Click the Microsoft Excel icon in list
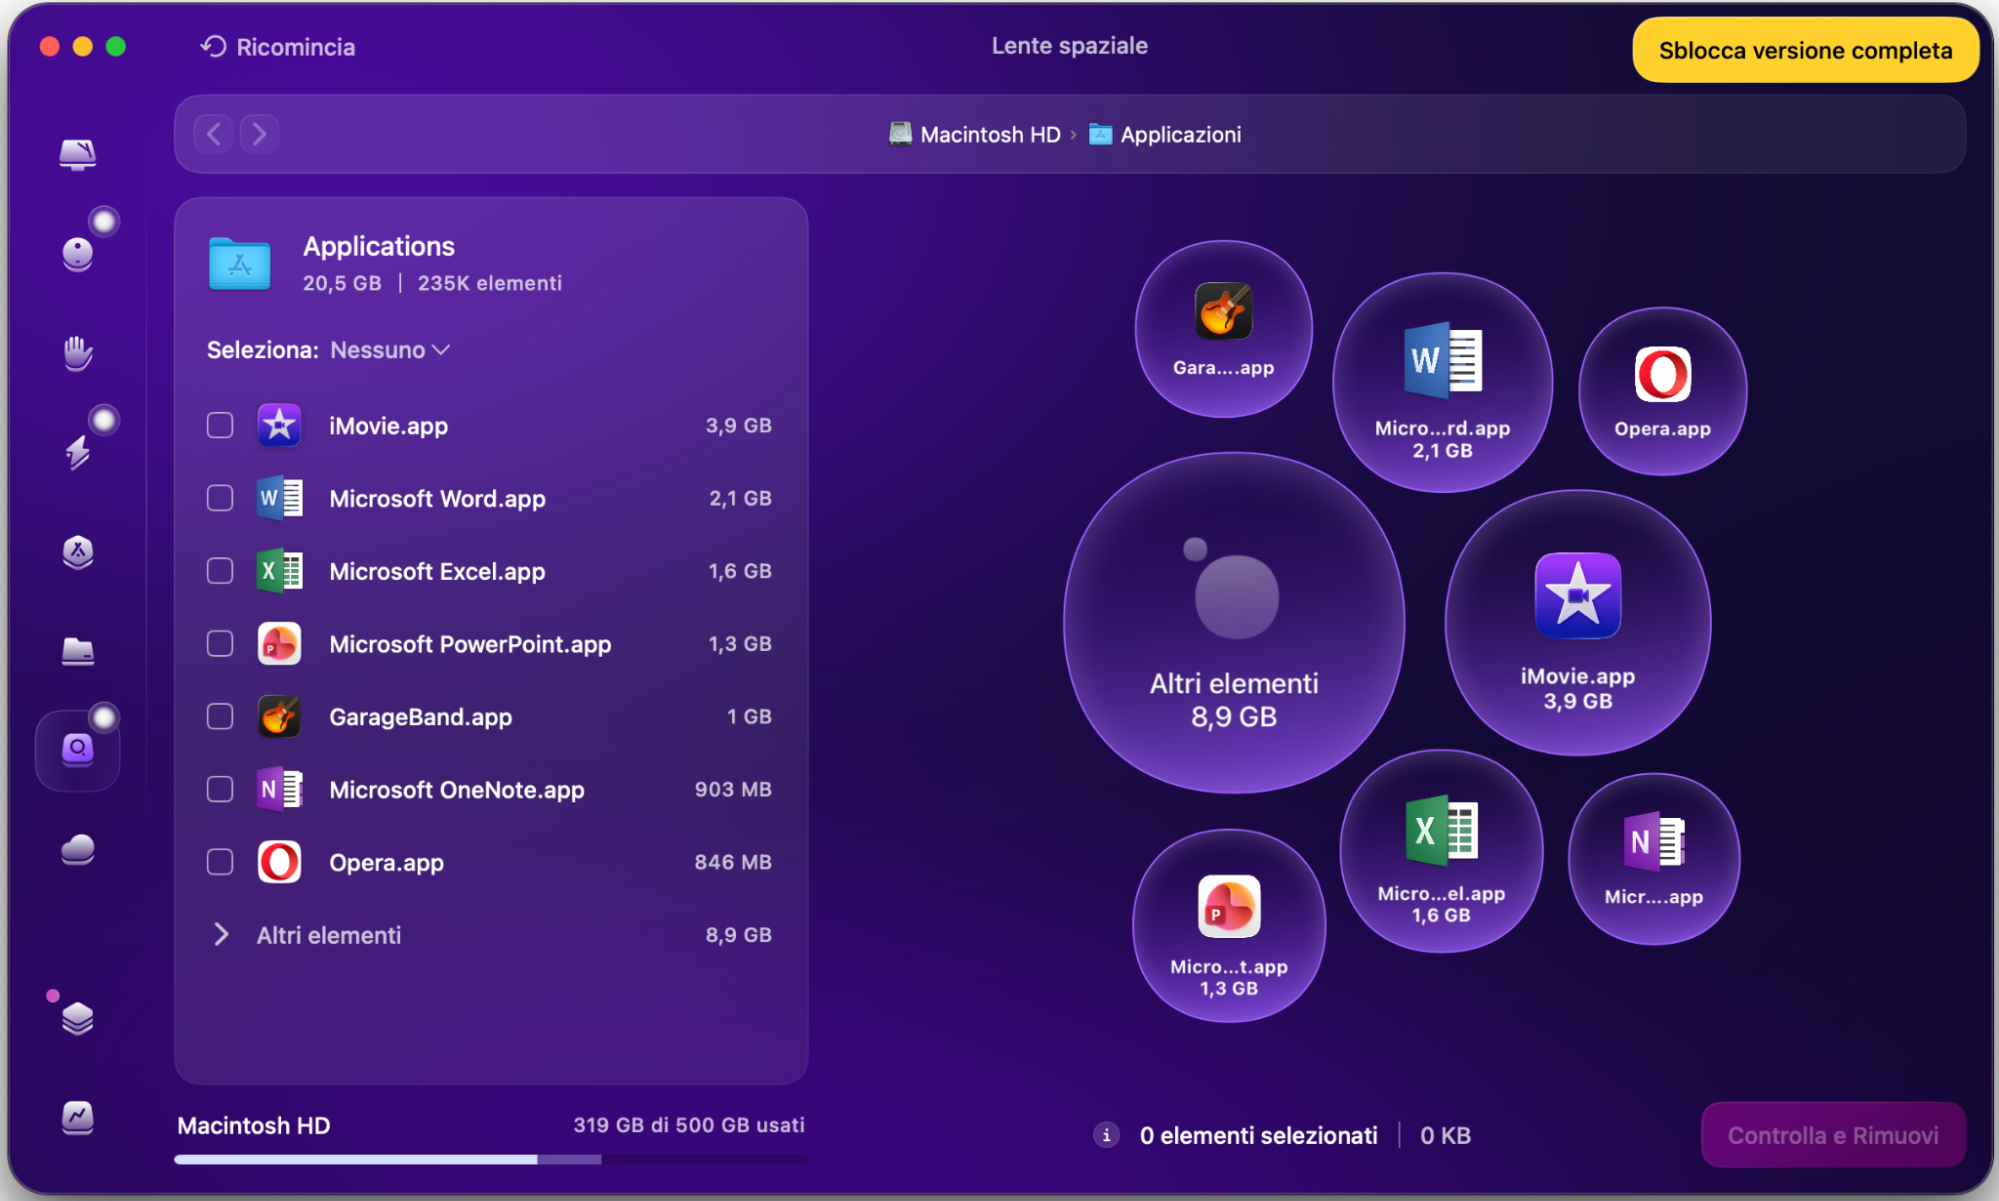The width and height of the screenshot is (1999, 1201). (279, 571)
